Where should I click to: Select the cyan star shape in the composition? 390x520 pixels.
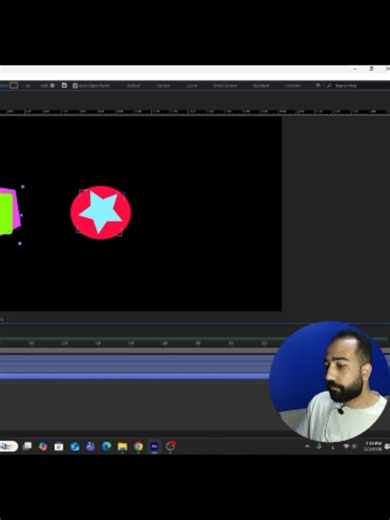tap(101, 212)
